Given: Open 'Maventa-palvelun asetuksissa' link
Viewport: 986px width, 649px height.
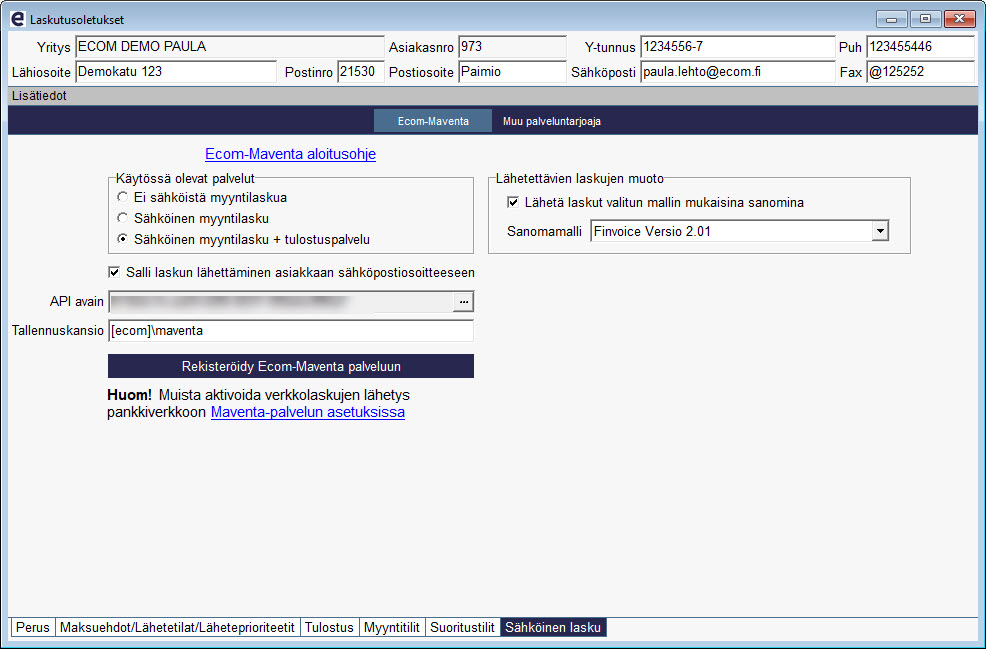Looking at the screenshot, I should [307, 413].
